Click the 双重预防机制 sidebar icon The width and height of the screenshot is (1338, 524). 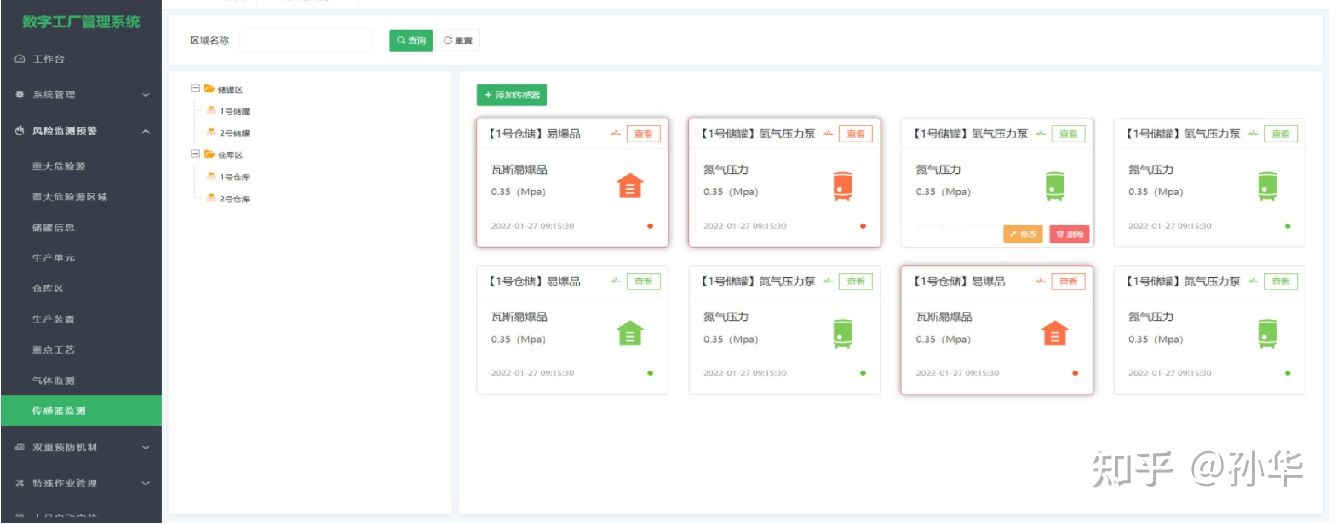[x=20, y=447]
